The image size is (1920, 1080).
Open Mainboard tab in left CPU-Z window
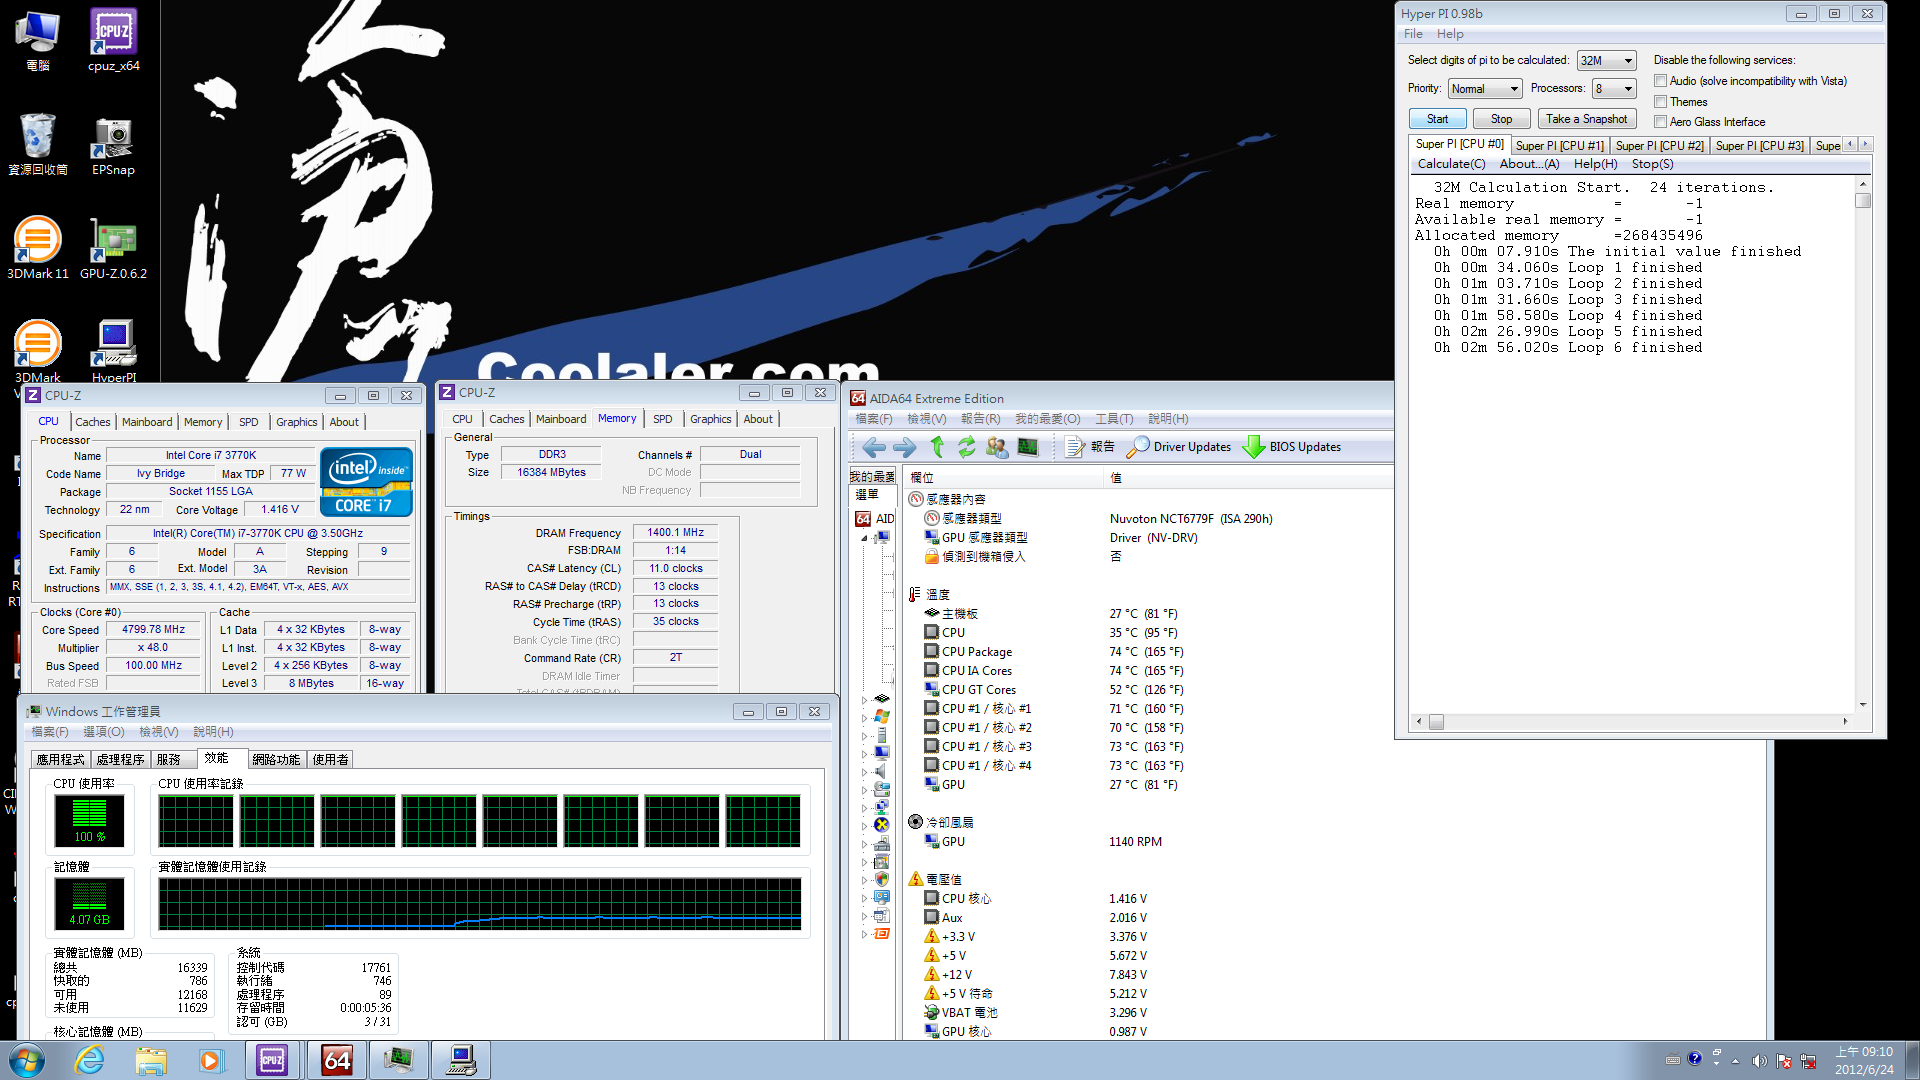point(147,422)
